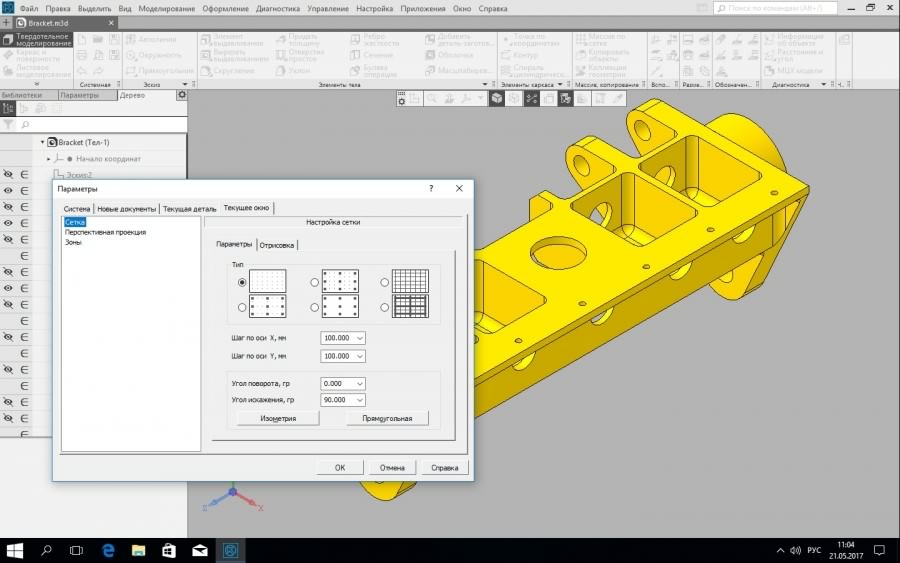Expand the Начало координат tree node
This screenshot has height=563, width=900.
pyautogui.click(x=49, y=159)
